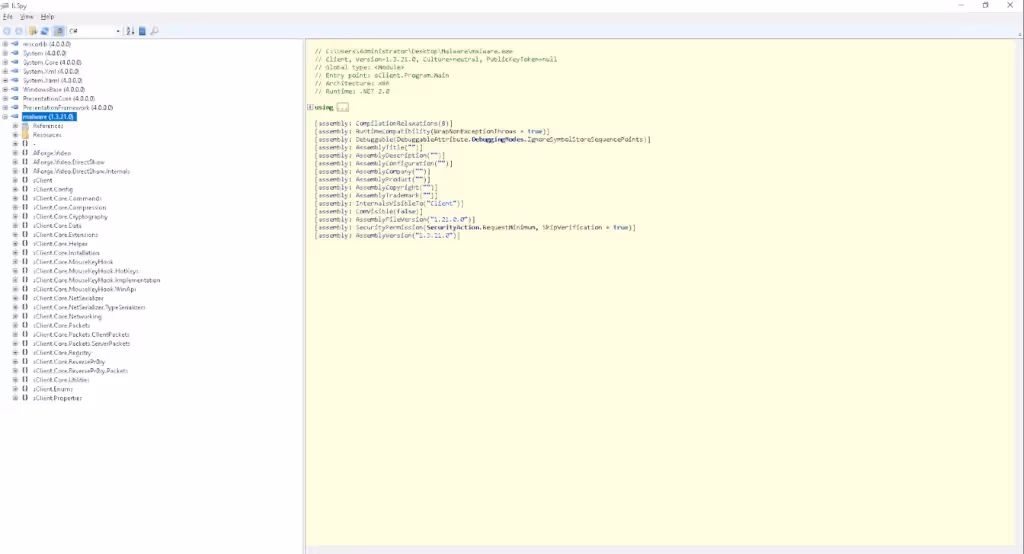Open the View menu
The image size is (1024, 554).
[x=27, y=16]
